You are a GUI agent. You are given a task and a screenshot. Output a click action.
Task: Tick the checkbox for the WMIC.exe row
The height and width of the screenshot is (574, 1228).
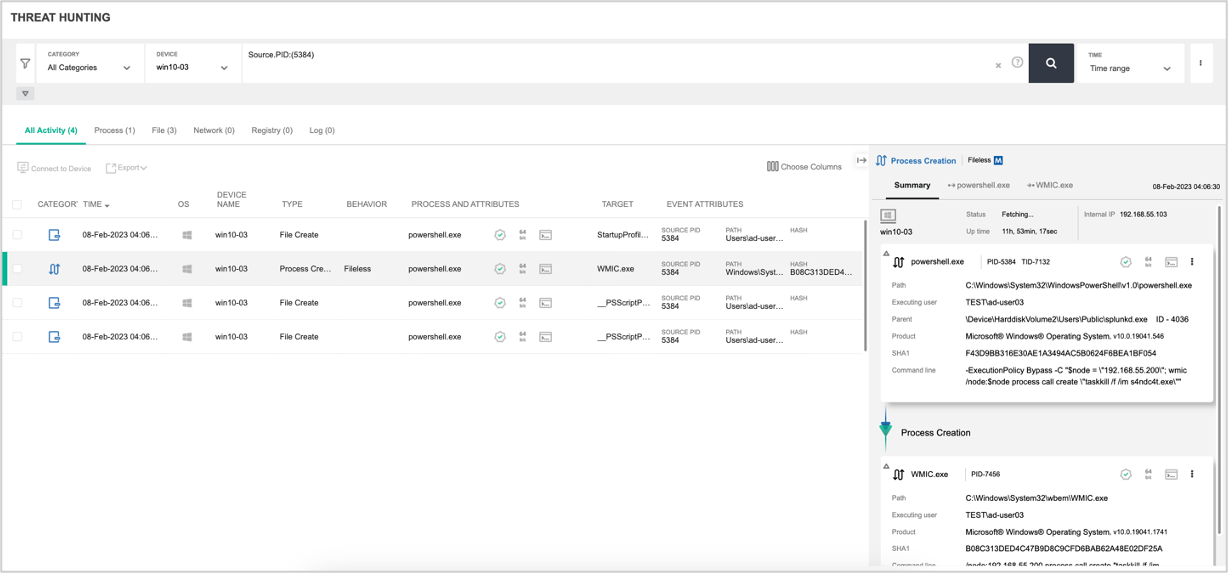17,269
